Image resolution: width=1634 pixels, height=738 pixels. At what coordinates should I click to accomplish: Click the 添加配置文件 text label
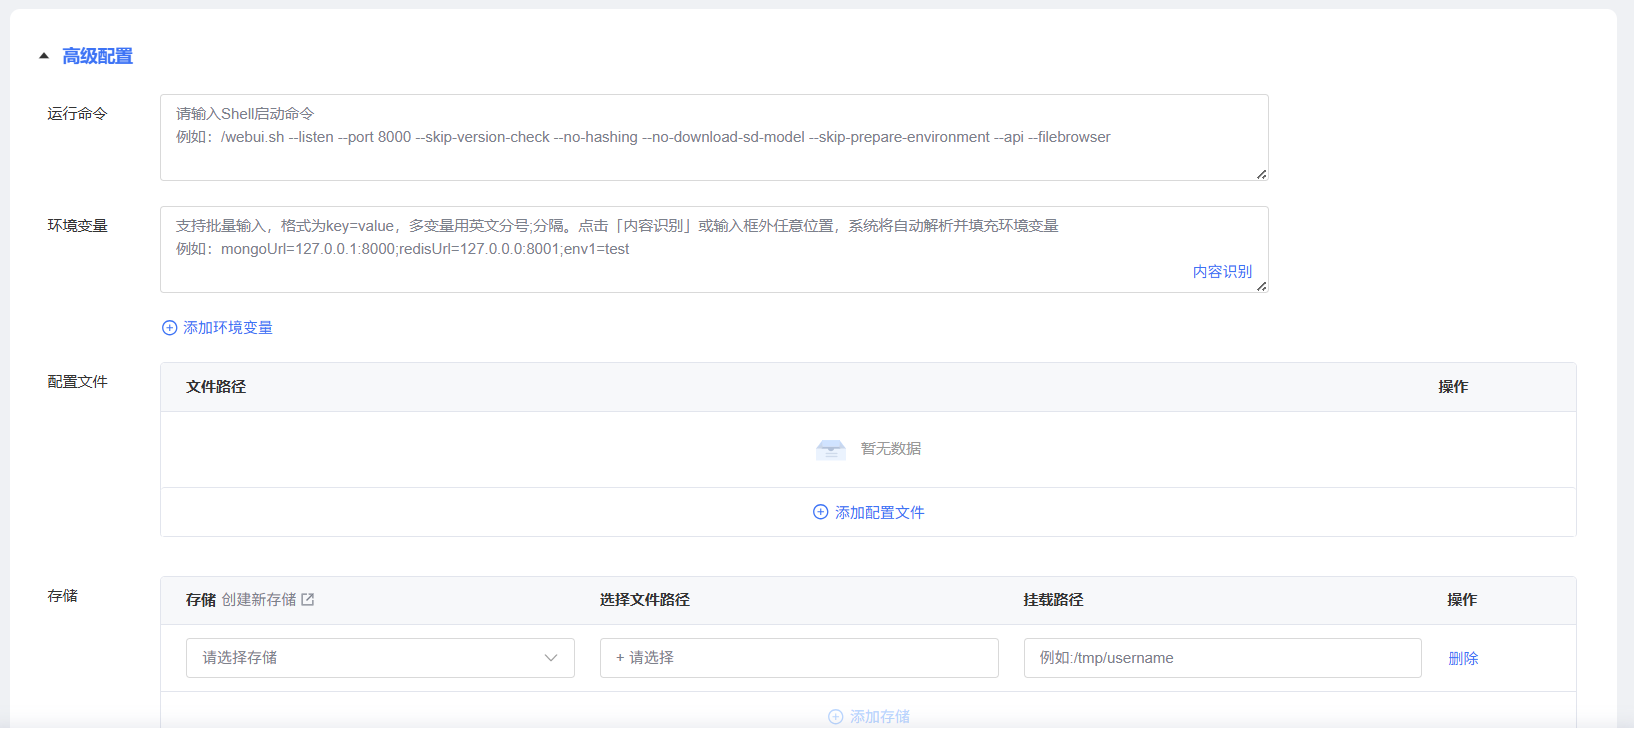tap(880, 512)
